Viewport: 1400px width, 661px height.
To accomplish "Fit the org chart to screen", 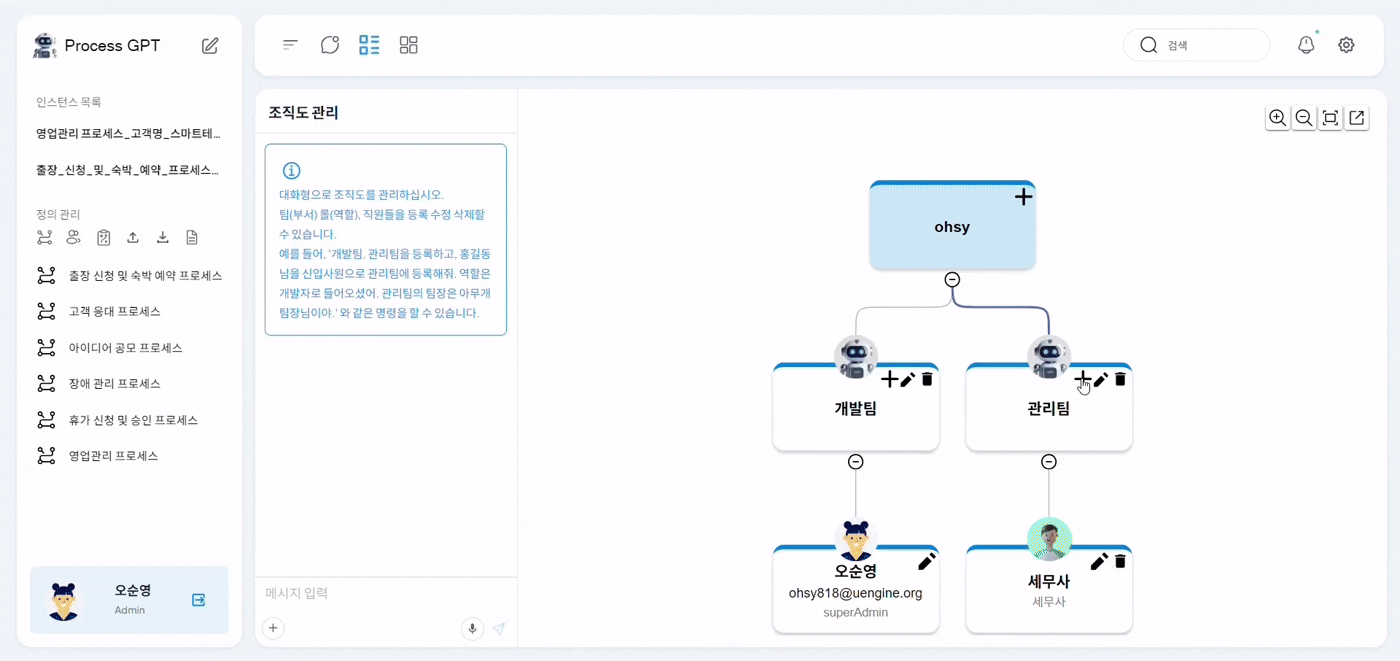I will tap(1330, 118).
